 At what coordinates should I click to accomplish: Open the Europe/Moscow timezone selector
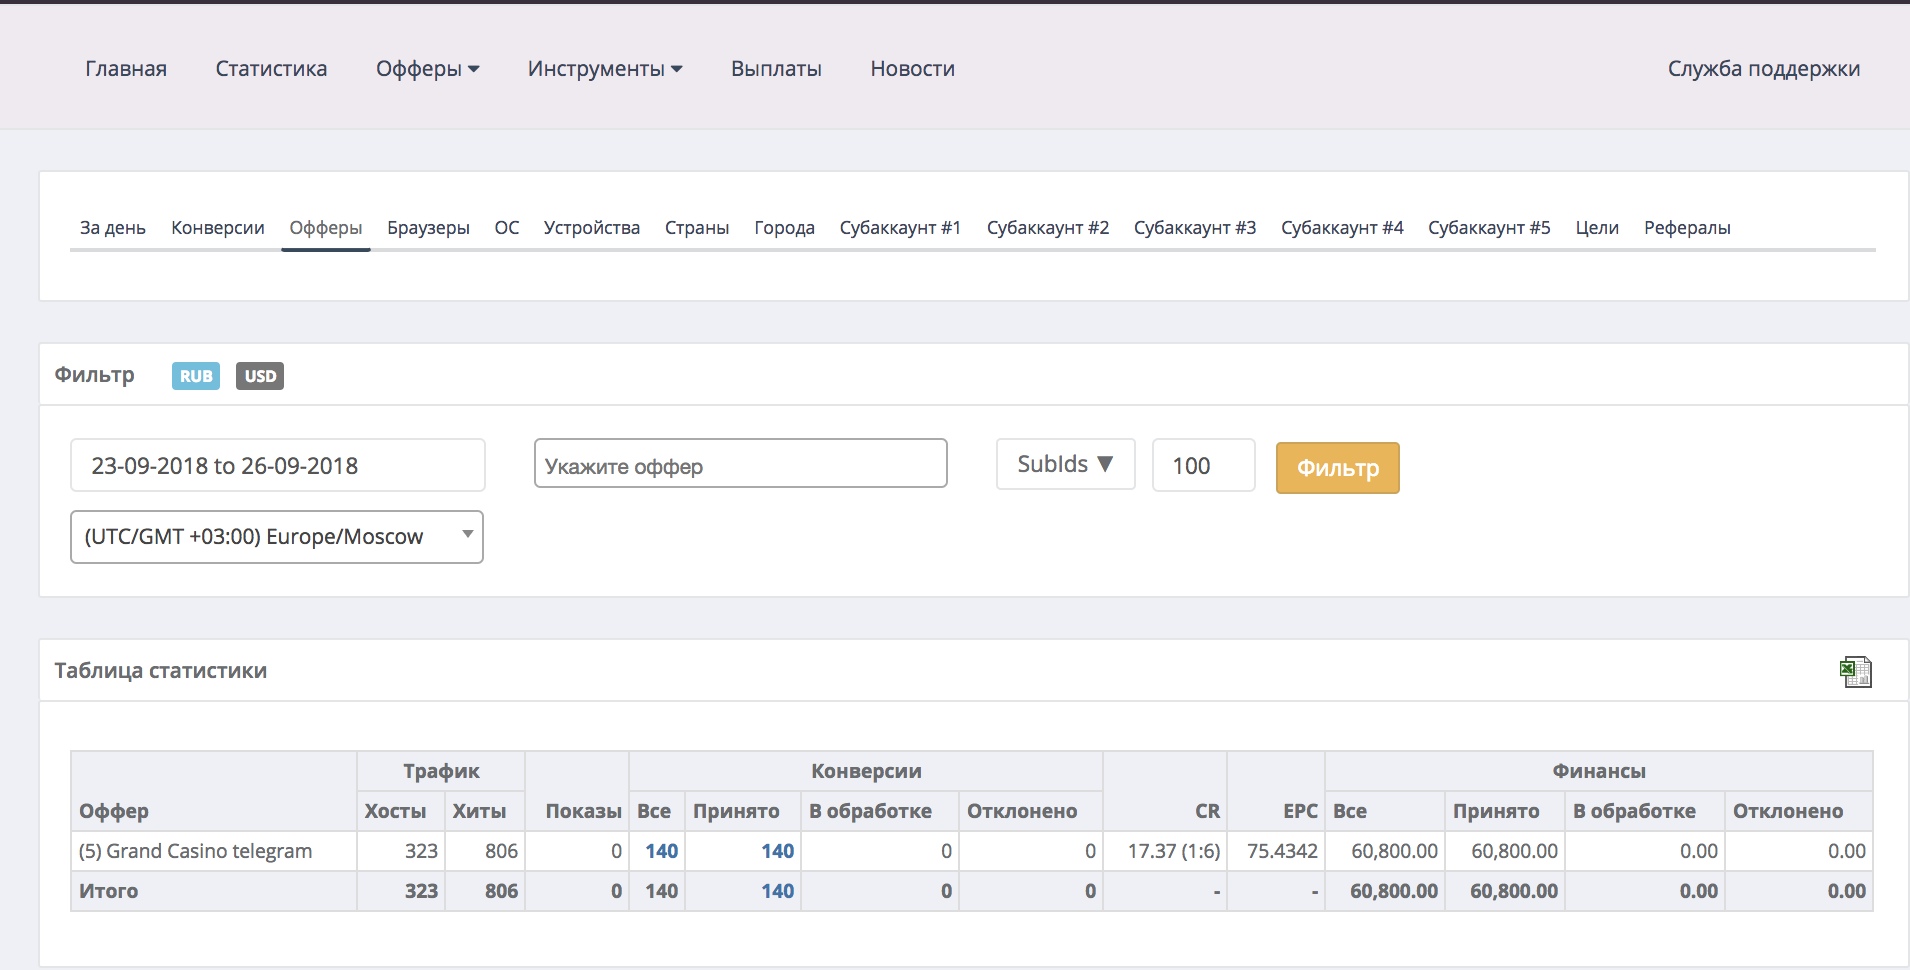(277, 537)
